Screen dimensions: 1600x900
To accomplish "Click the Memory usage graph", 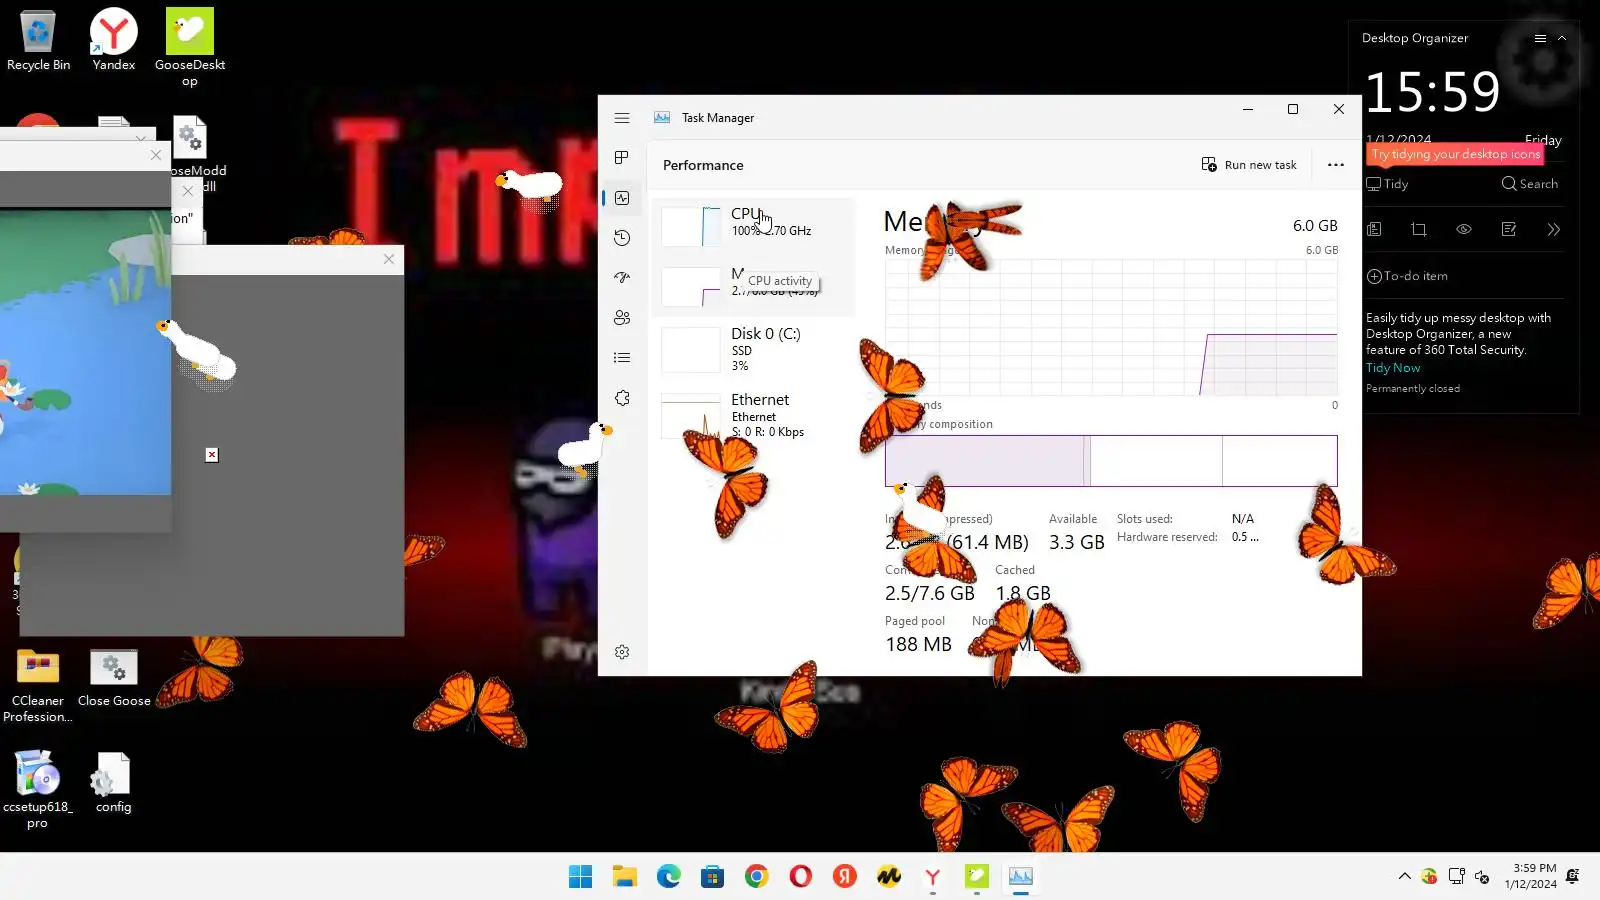I will [1111, 328].
